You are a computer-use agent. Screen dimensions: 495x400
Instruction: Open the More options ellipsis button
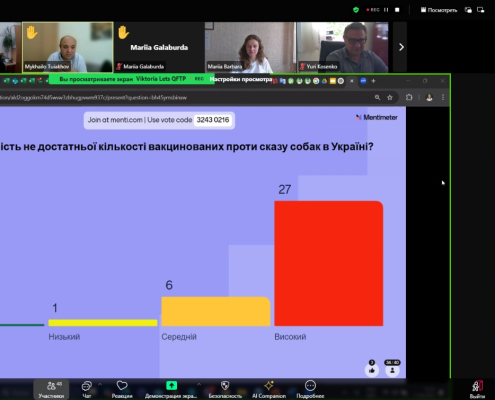pos(310,389)
